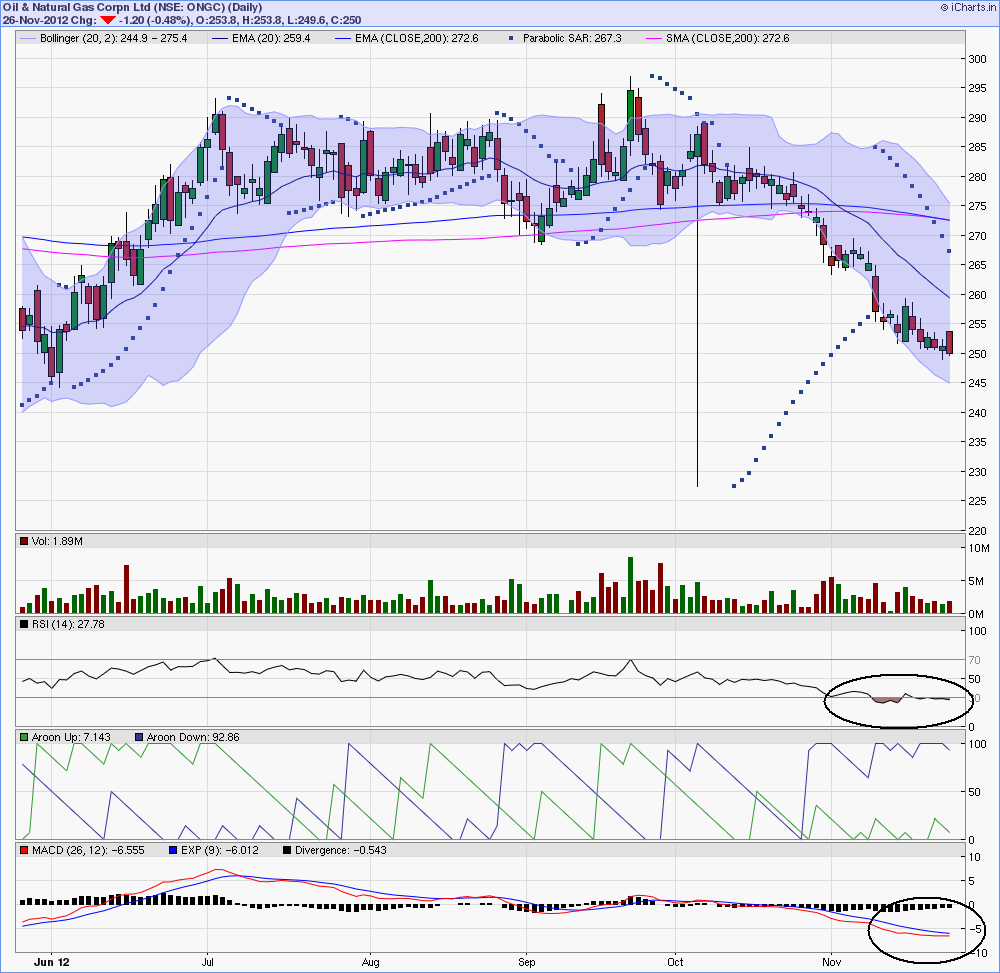Click the red down-arrow change indicator
Image resolution: width=1000 pixels, height=973 pixels.
point(108,20)
